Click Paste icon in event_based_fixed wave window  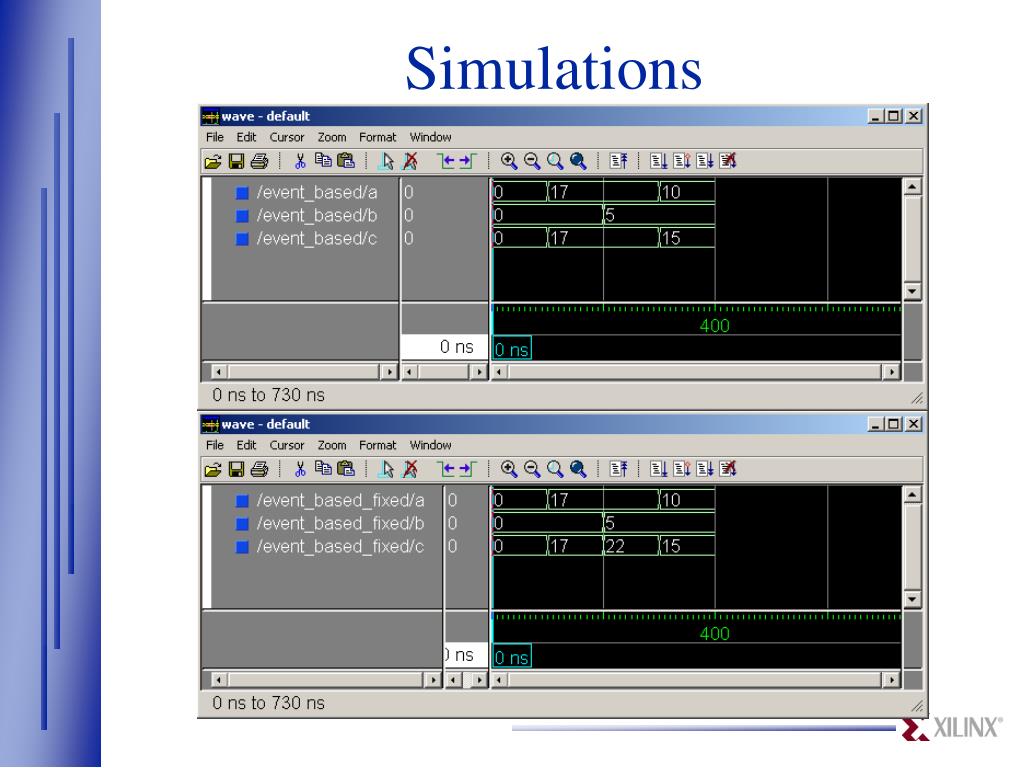coord(346,468)
